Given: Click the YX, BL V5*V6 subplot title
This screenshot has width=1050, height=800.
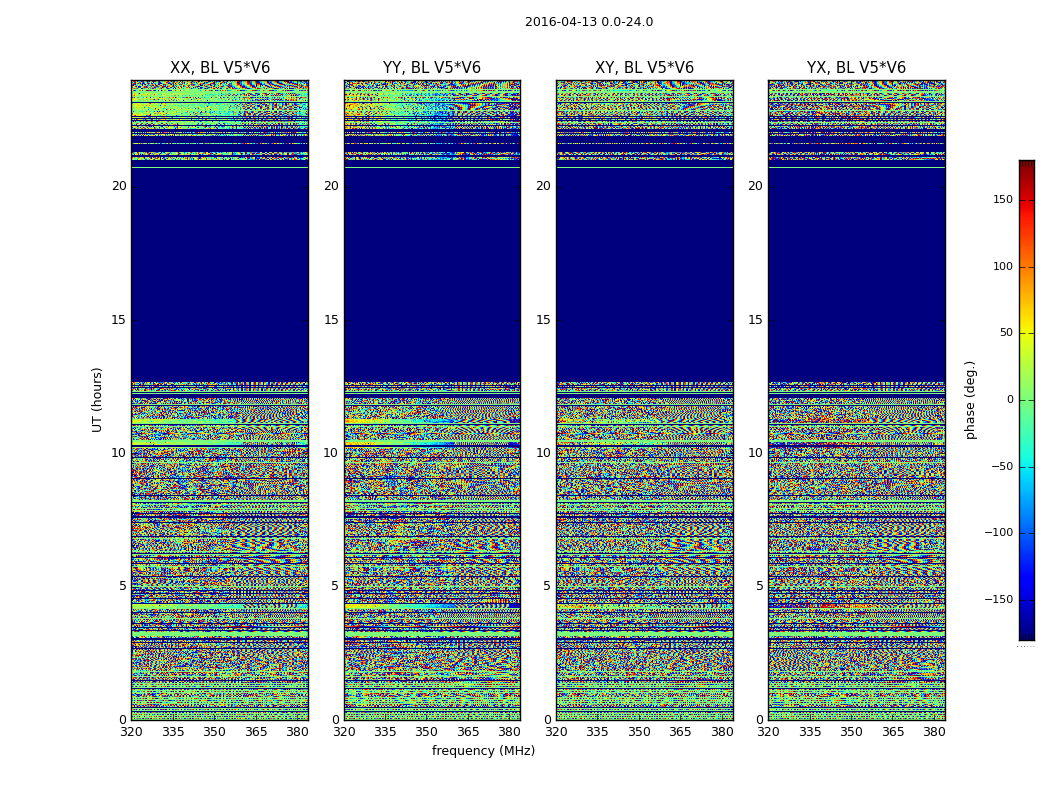Looking at the screenshot, I should pos(856,68).
